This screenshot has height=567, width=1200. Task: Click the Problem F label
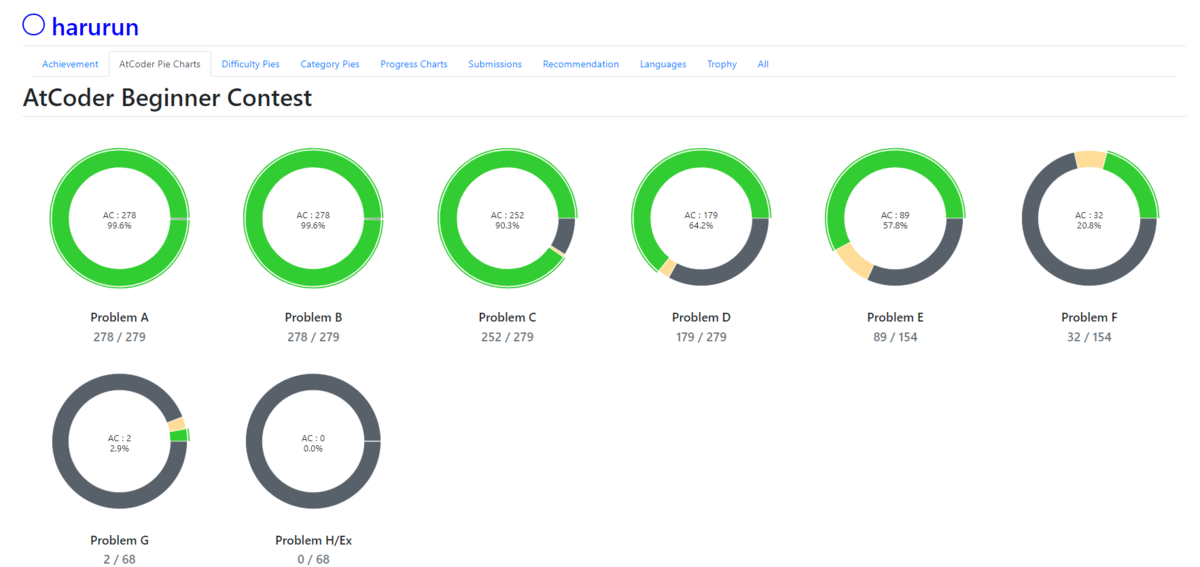coord(1089,317)
